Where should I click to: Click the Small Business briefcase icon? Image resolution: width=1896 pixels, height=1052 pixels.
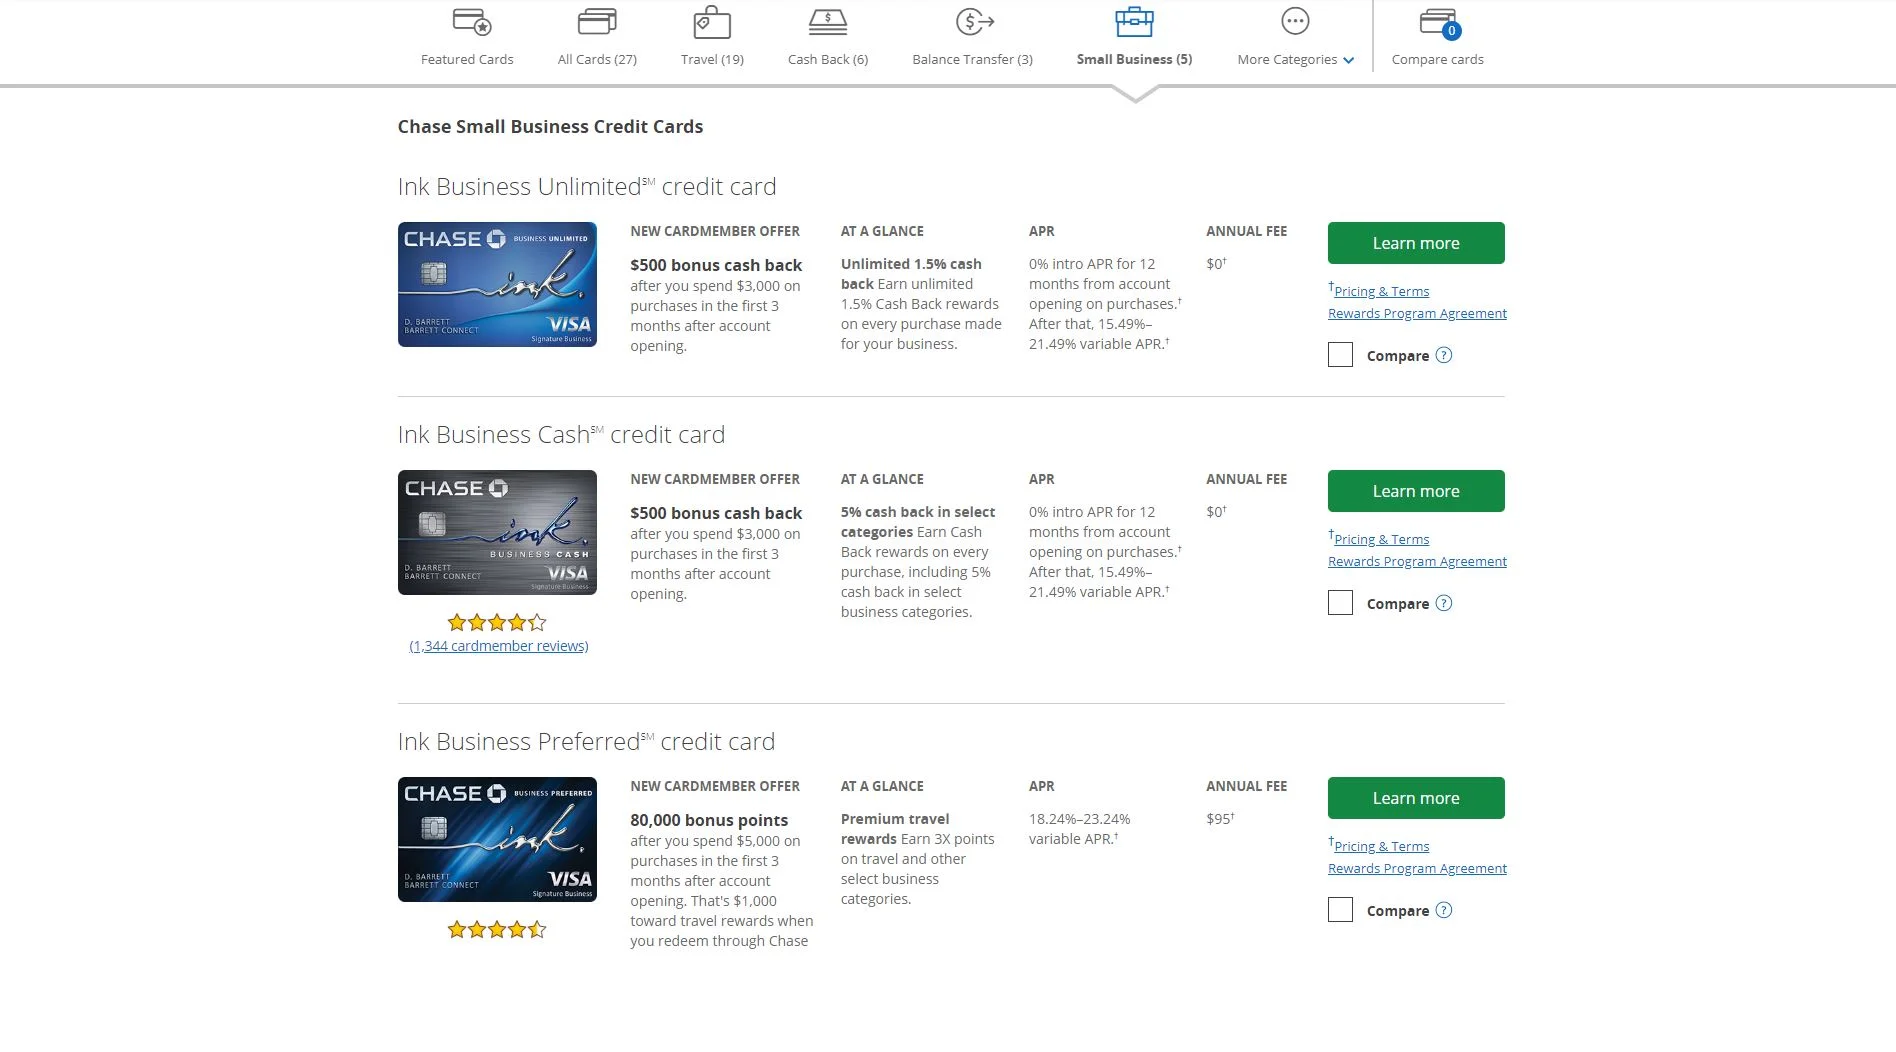1134,22
